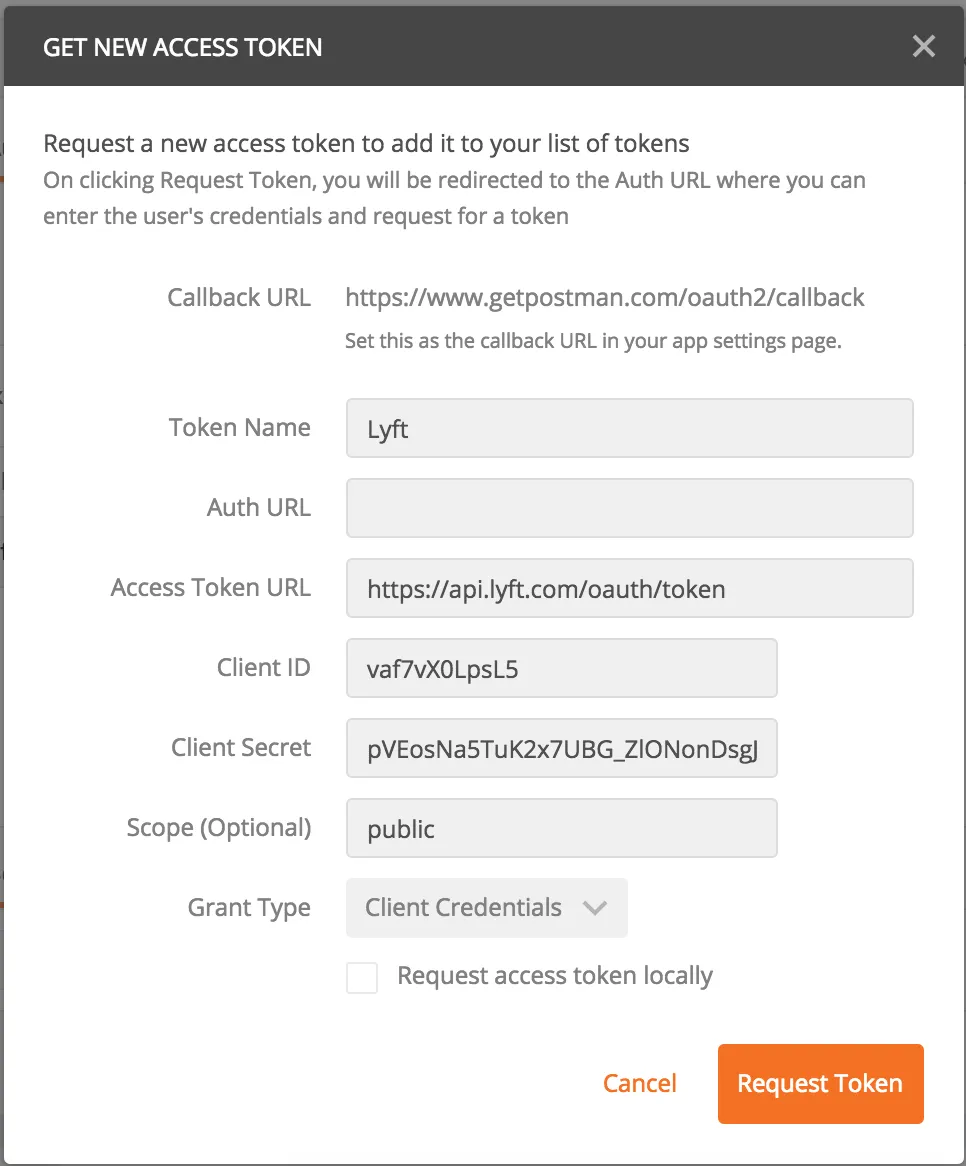Click the 'Request access token locally' label text

tap(555, 976)
